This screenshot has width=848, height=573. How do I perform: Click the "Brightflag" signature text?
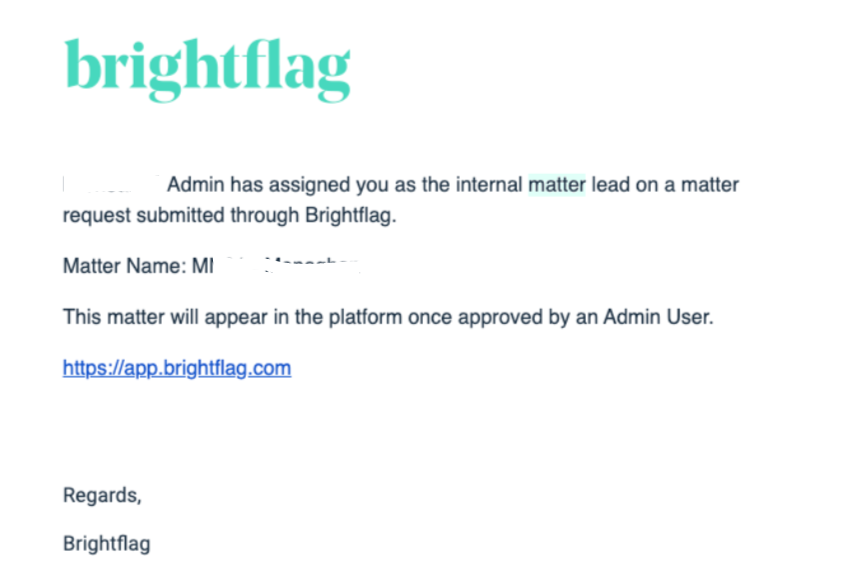click(106, 544)
